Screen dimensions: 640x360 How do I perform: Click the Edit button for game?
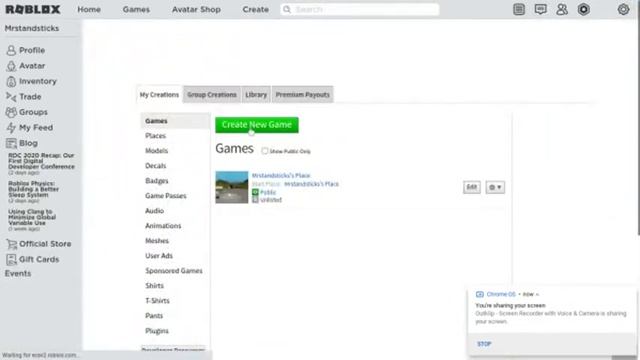click(471, 187)
